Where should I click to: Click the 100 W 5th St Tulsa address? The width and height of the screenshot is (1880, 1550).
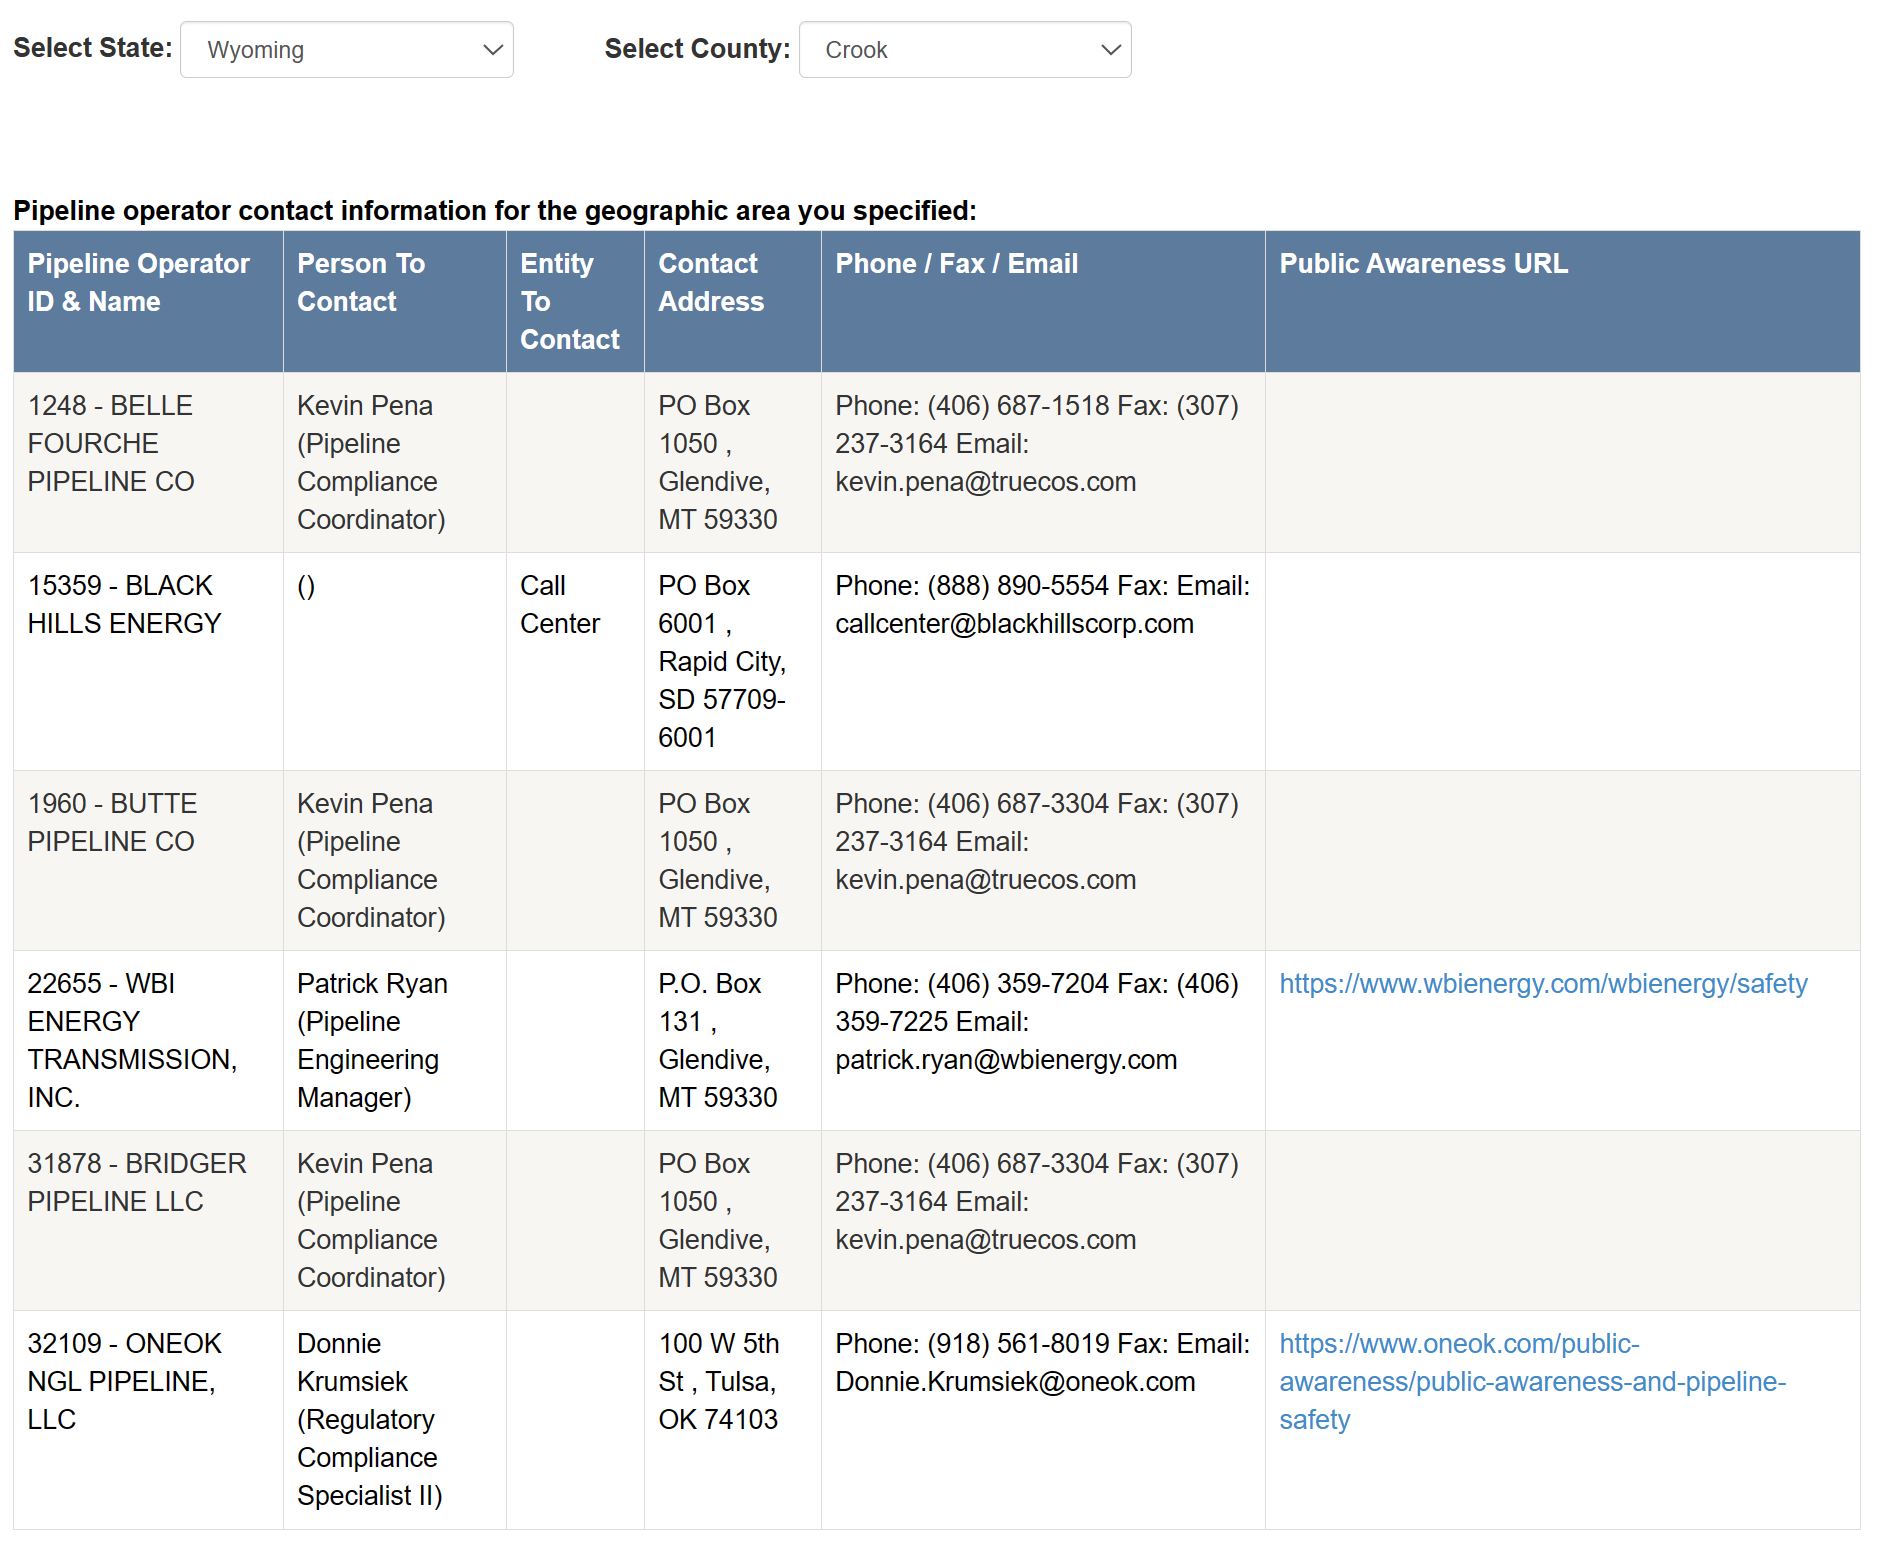732,1420
